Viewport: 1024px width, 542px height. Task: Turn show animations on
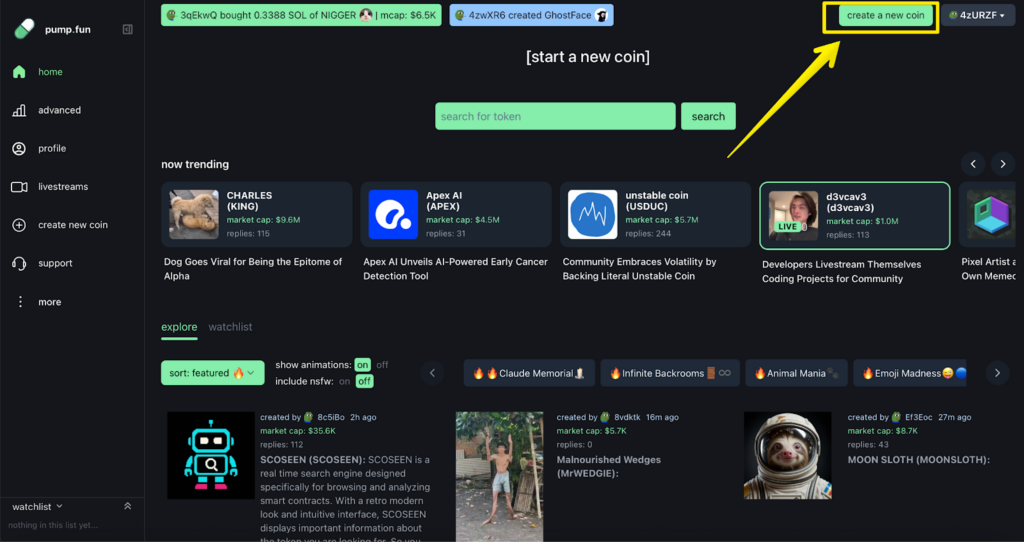pos(362,365)
